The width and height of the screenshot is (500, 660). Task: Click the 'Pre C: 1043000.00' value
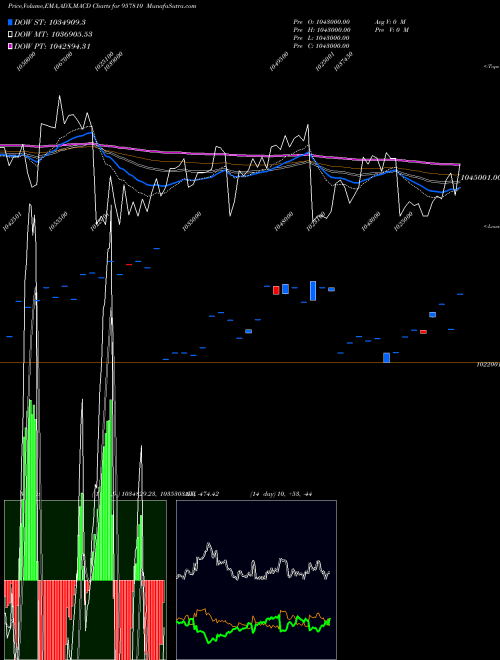pyautogui.click(x=322, y=46)
